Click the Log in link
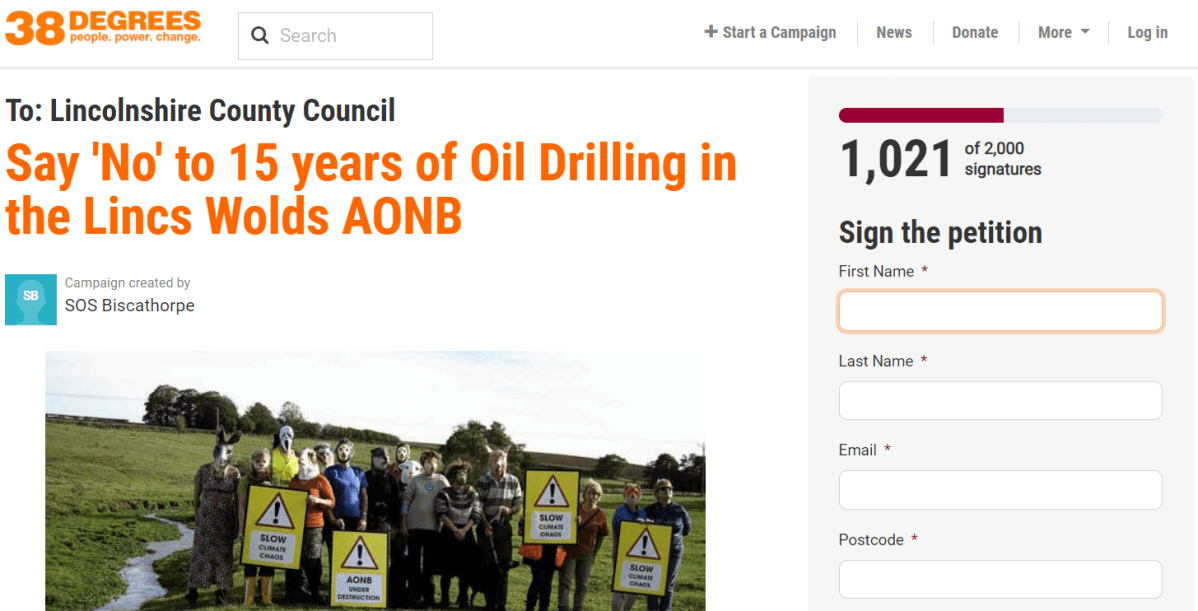The width and height of the screenshot is (1198, 611). pos(1148,32)
